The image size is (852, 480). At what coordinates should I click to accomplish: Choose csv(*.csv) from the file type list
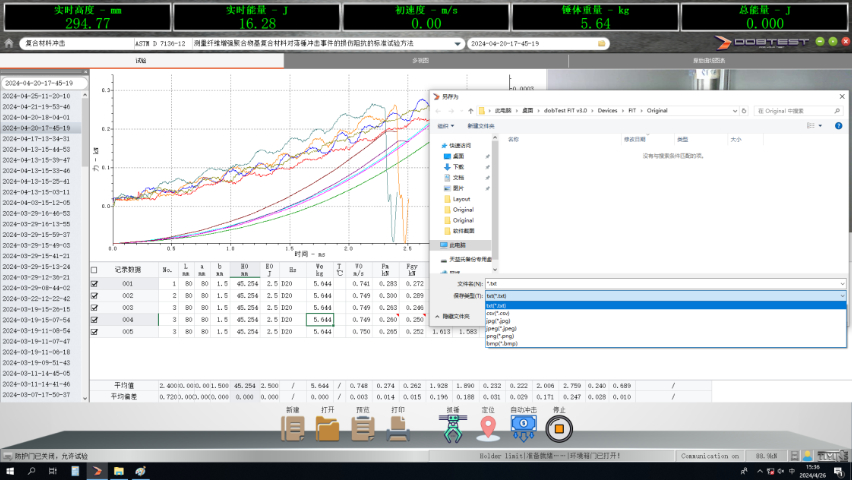point(498,313)
